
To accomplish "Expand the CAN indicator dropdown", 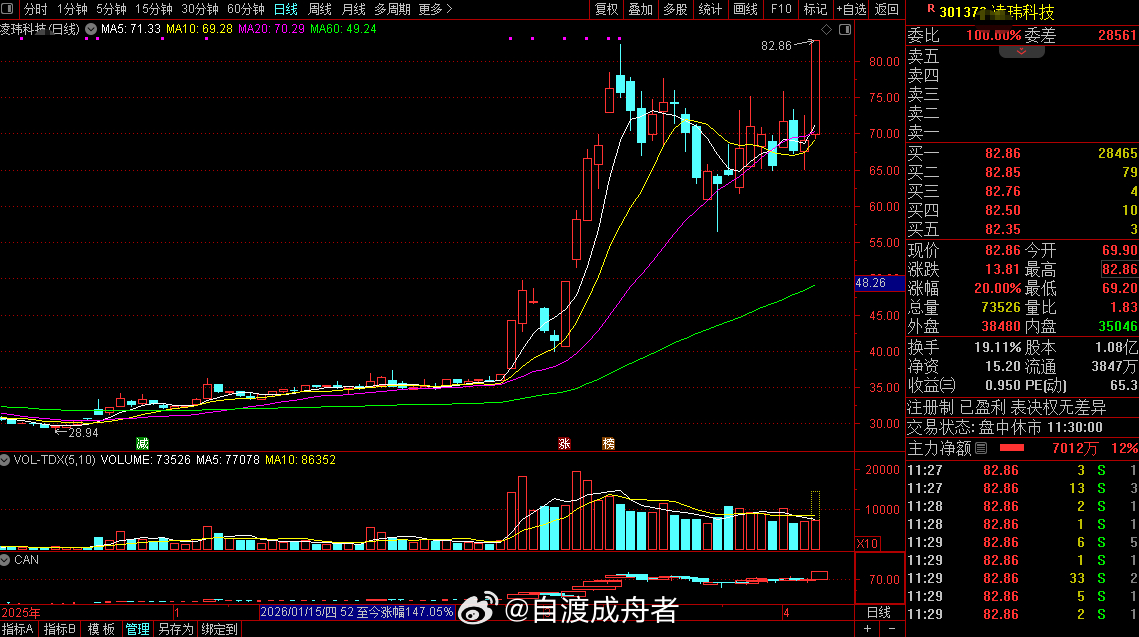I will point(5,560).
